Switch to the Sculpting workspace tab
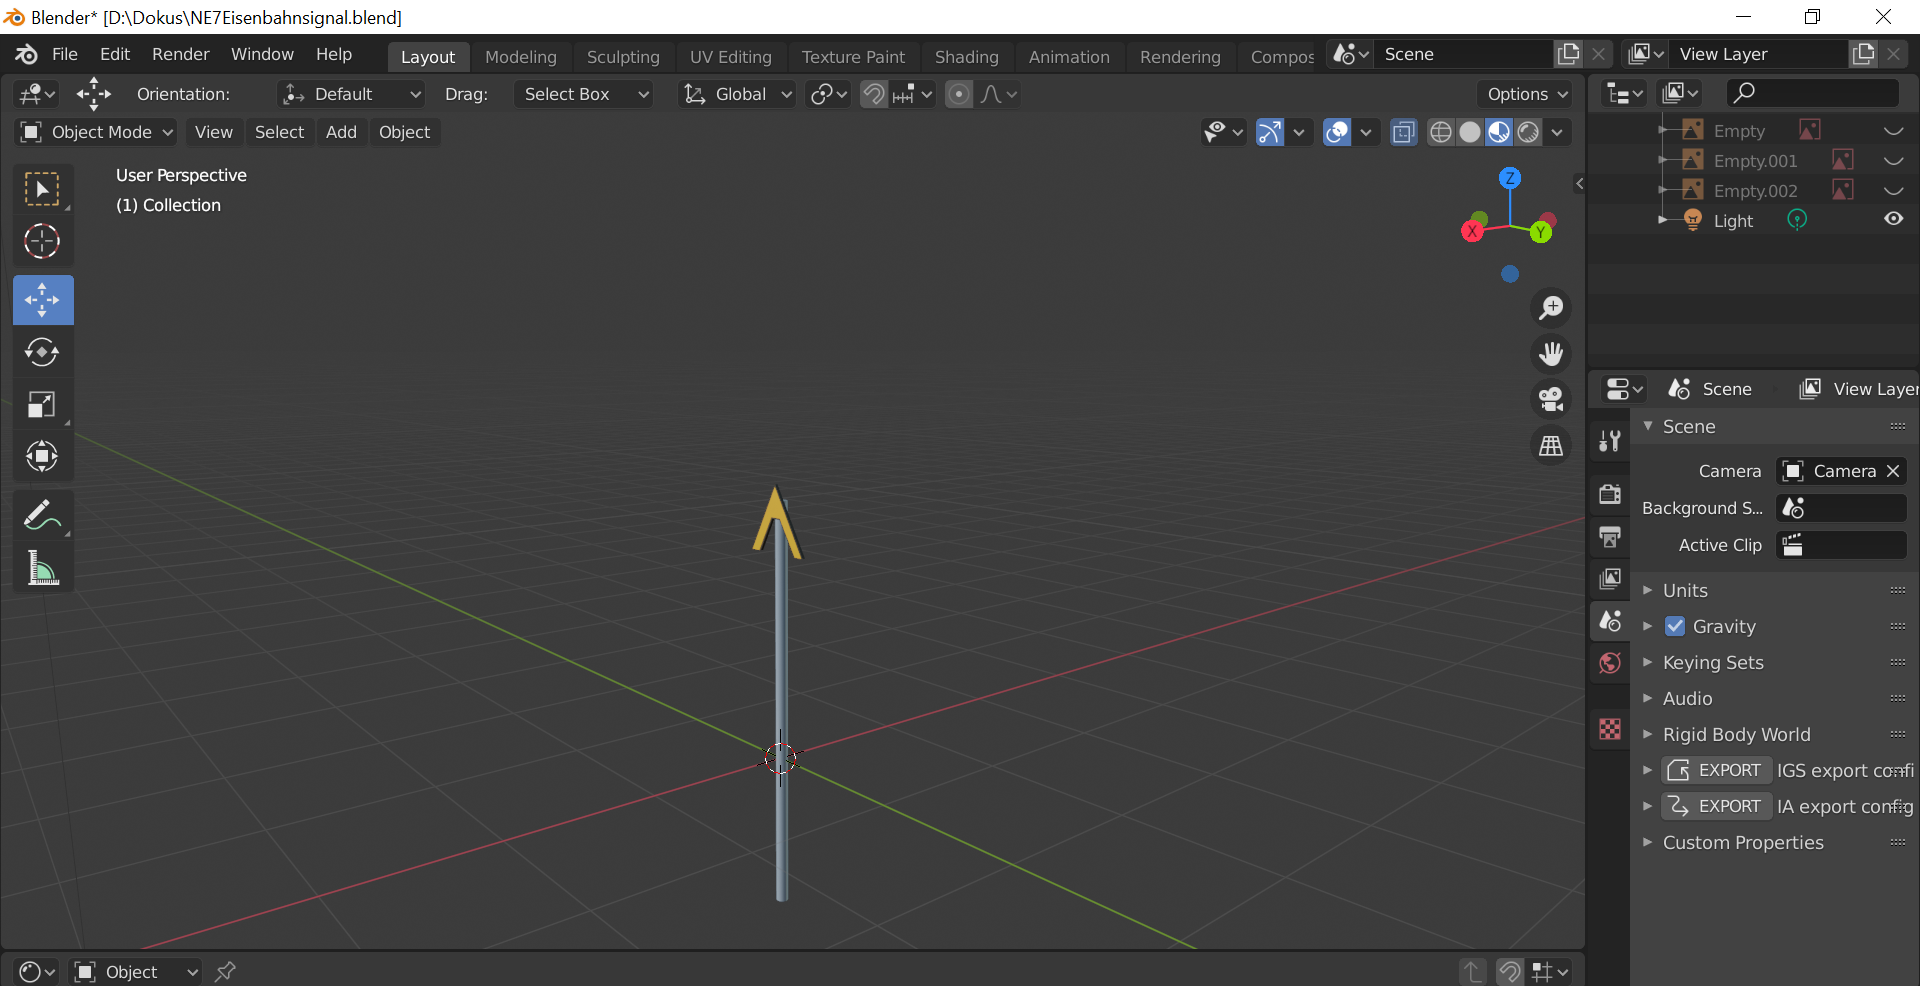Viewport: 1920px width, 986px height. point(623,57)
